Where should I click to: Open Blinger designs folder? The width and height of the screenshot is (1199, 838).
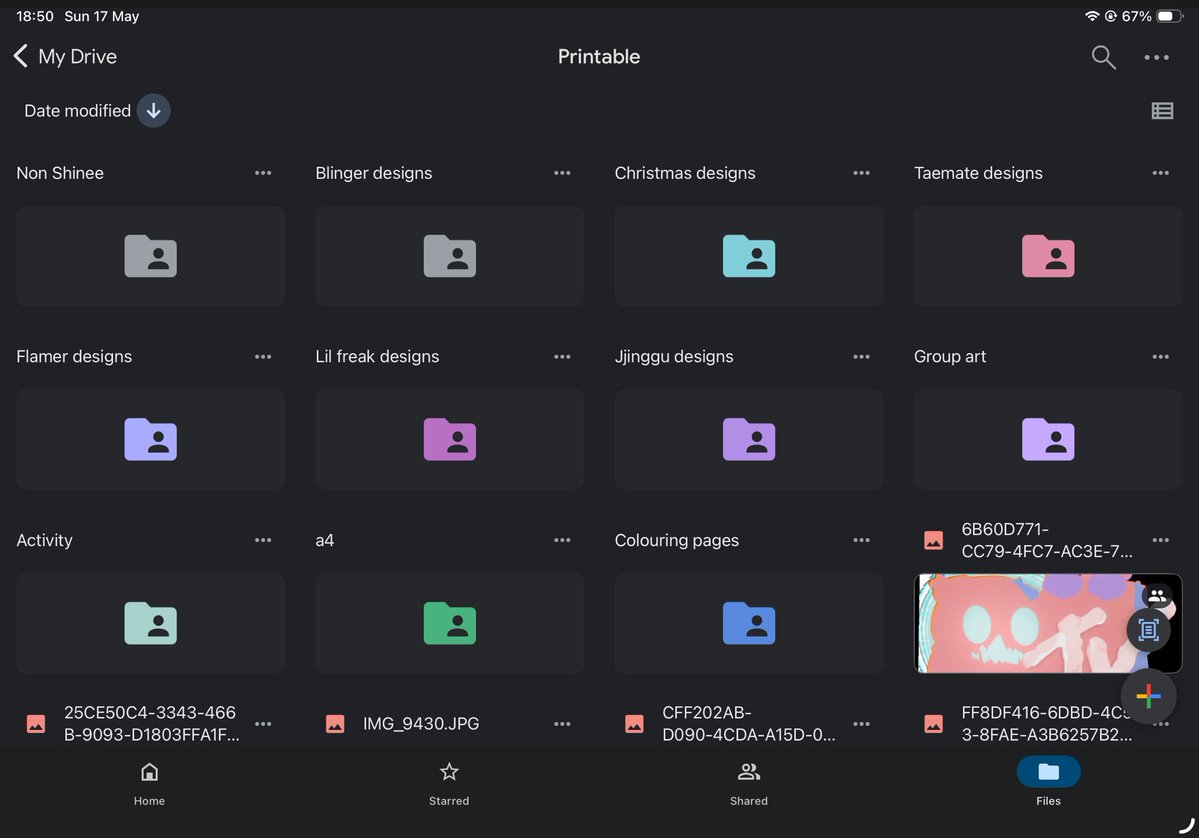click(x=450, y=256)
